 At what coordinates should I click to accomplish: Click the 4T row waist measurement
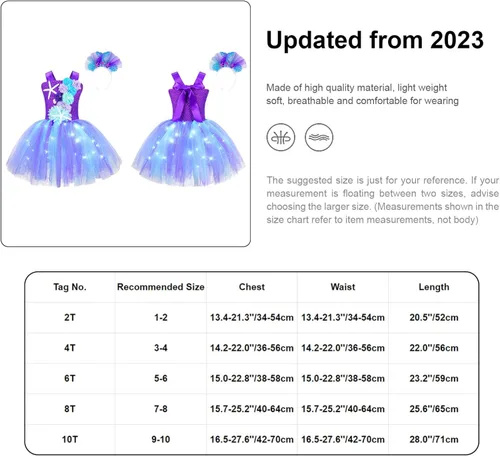343,348
